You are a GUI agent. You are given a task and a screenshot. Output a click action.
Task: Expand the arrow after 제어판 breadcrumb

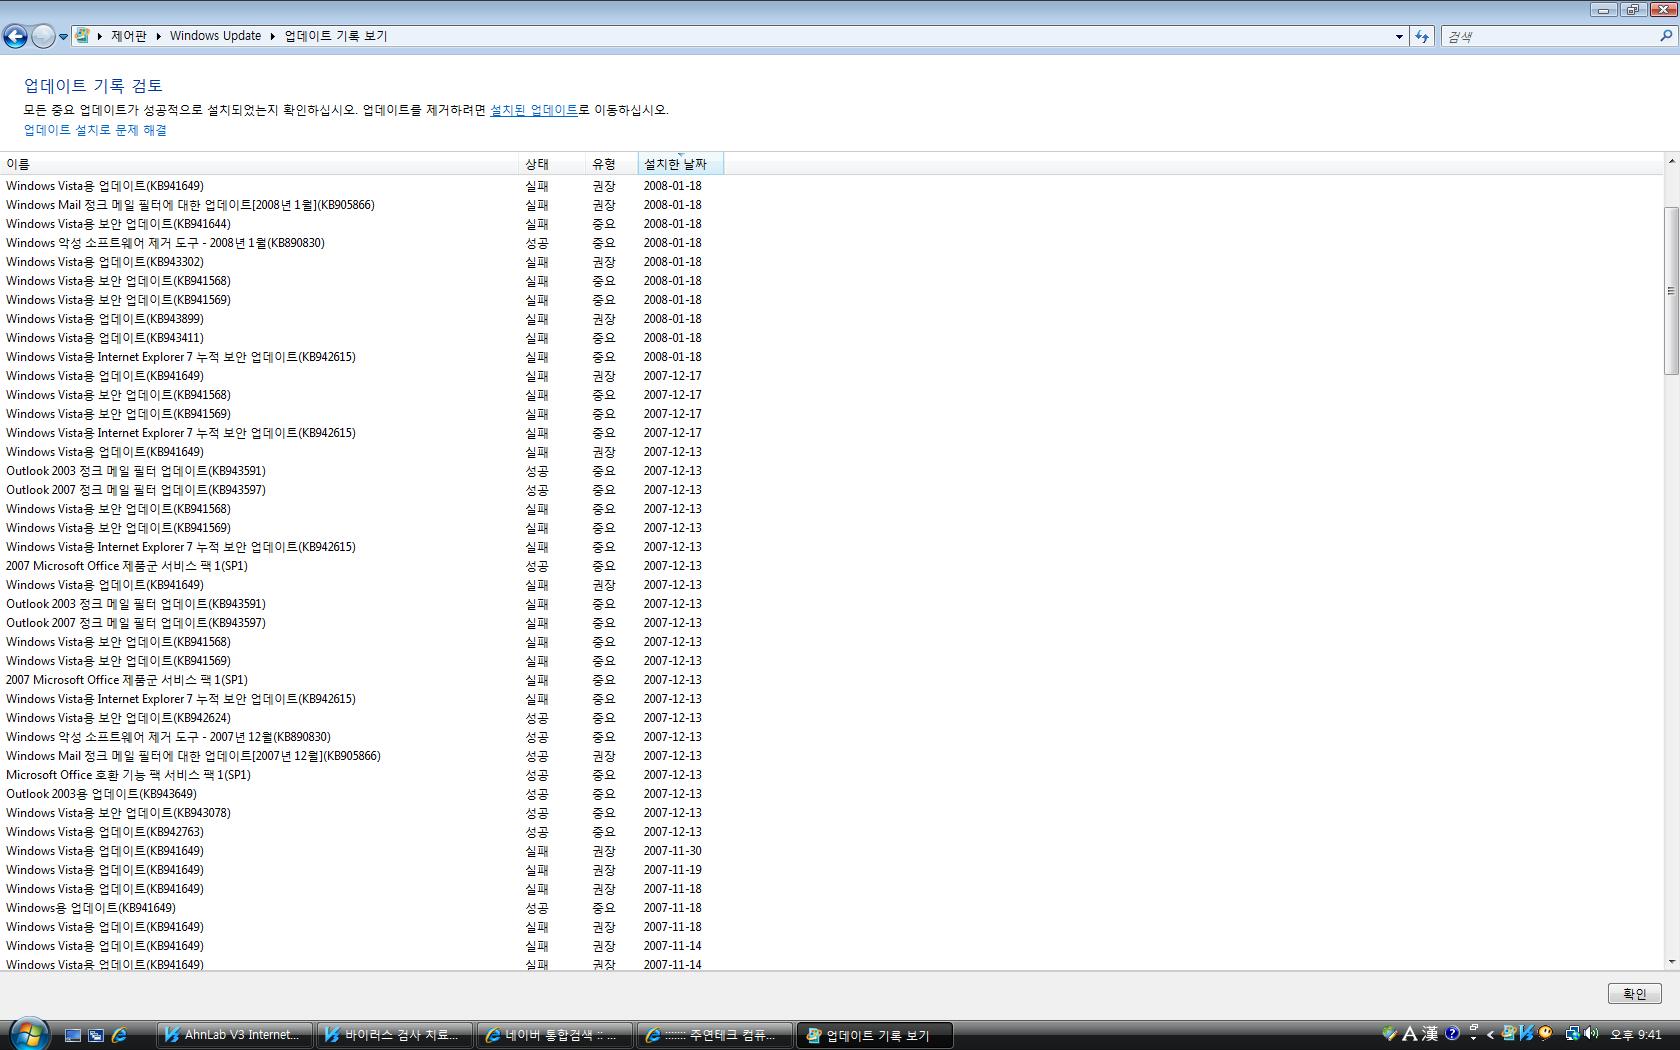pos(158,36)
